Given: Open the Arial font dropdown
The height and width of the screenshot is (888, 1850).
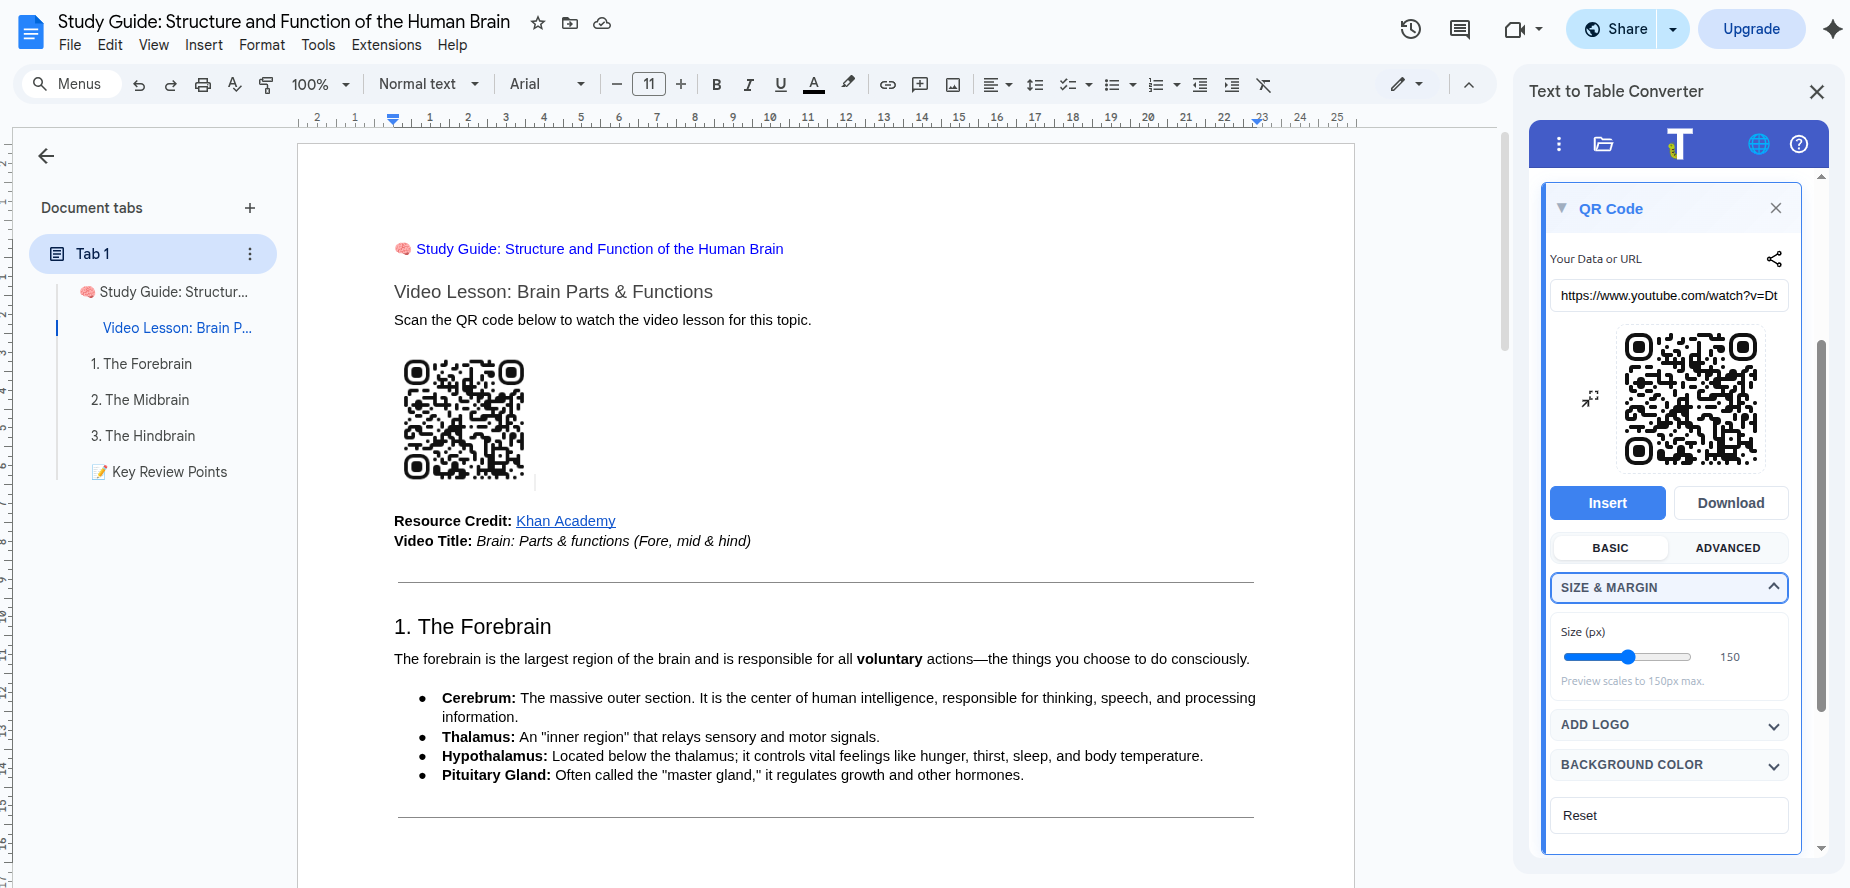Looking at the screenshot, I should [x=547, y=84].
